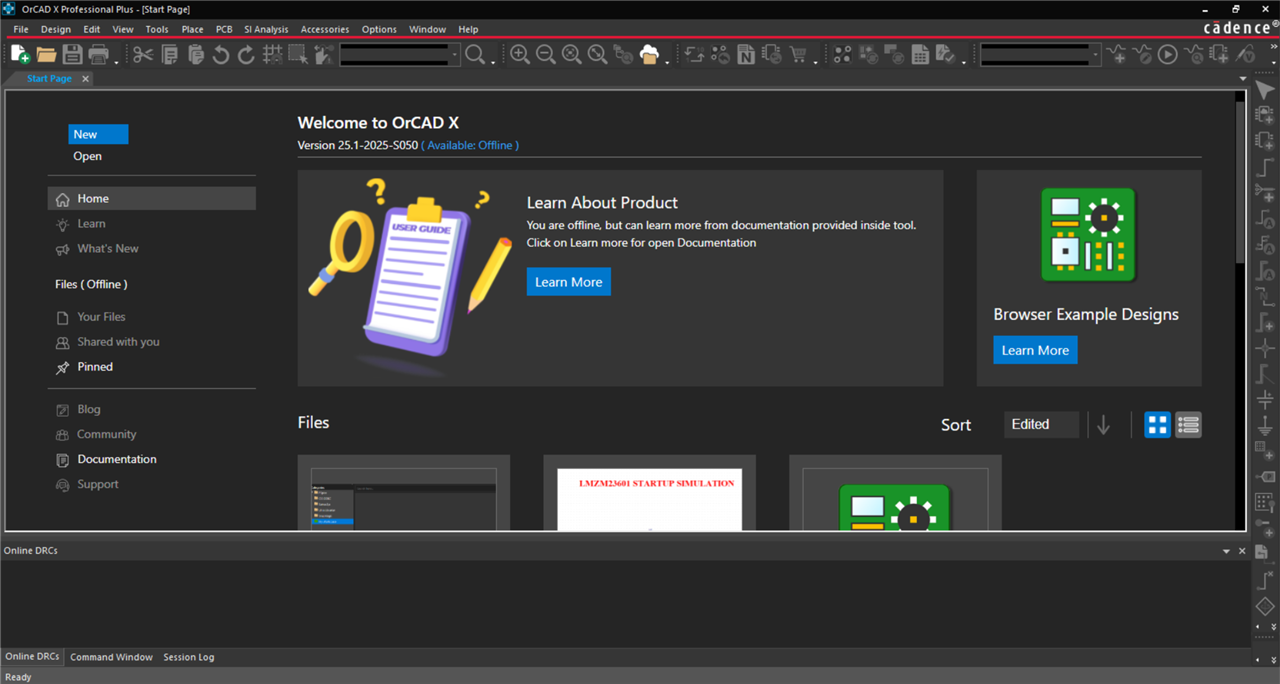This screenshot has width=1280, height=684.
Task: Open What's New in the sidebar
Action: click(x=108, y=248)
